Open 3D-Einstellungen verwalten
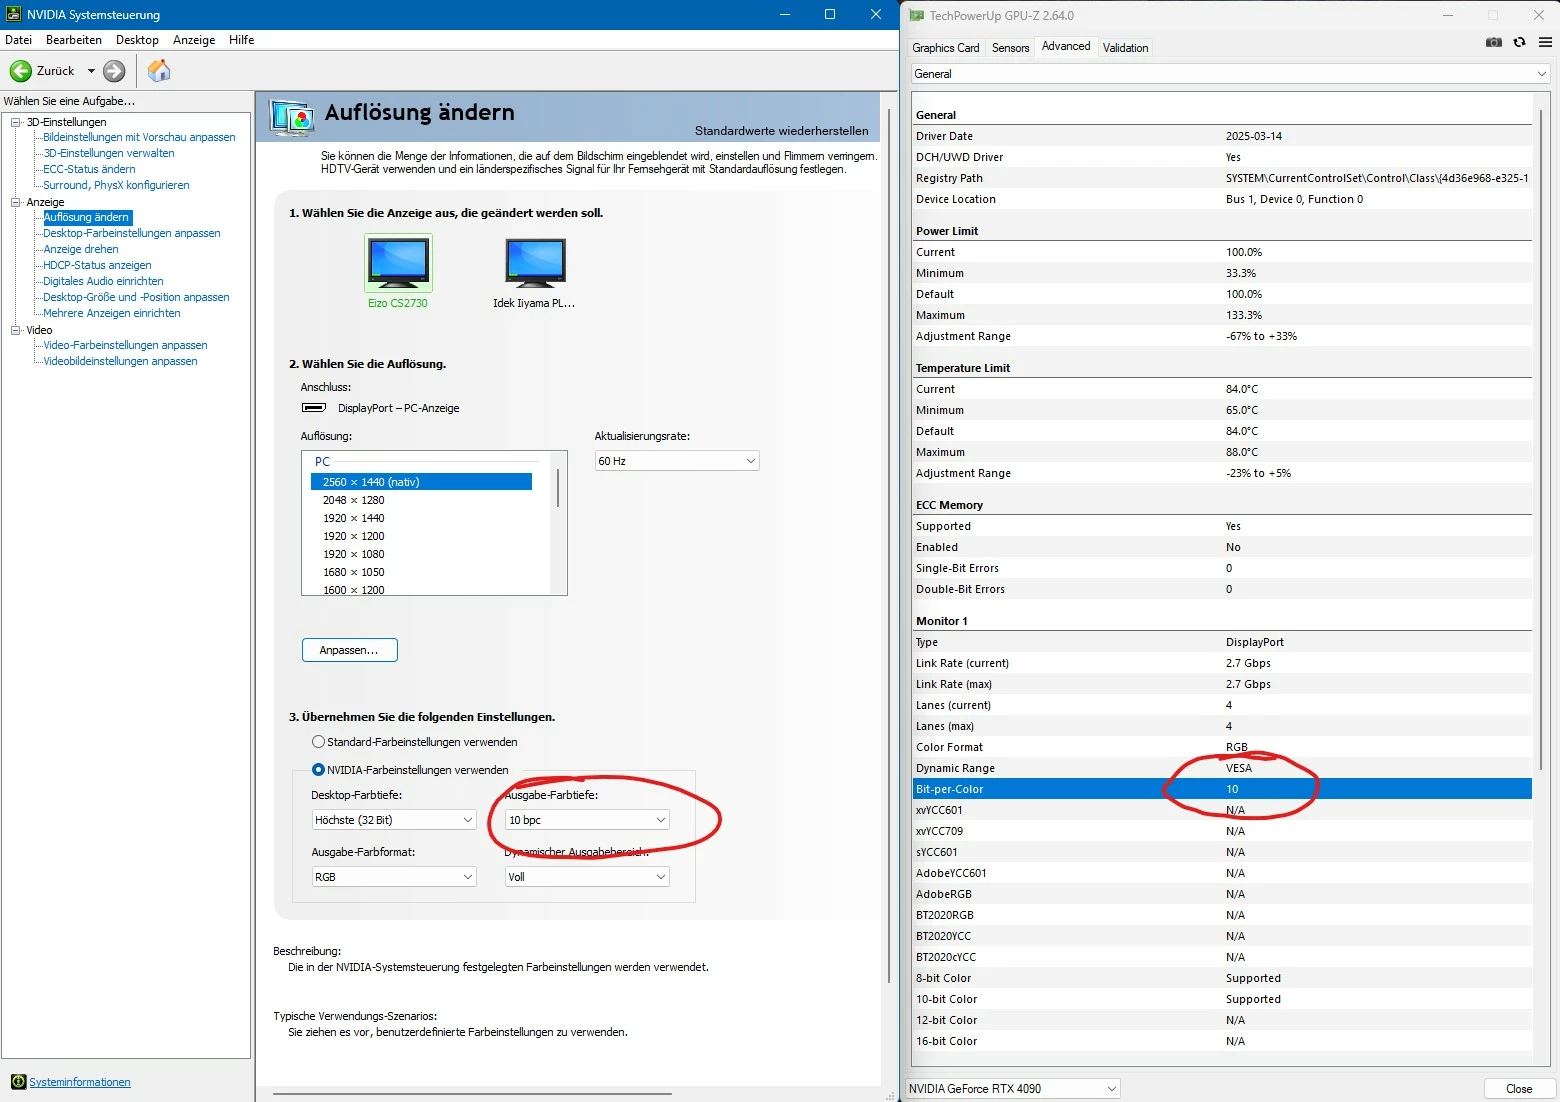Viewport: 1560px width, 1102px height. (109, 153)
